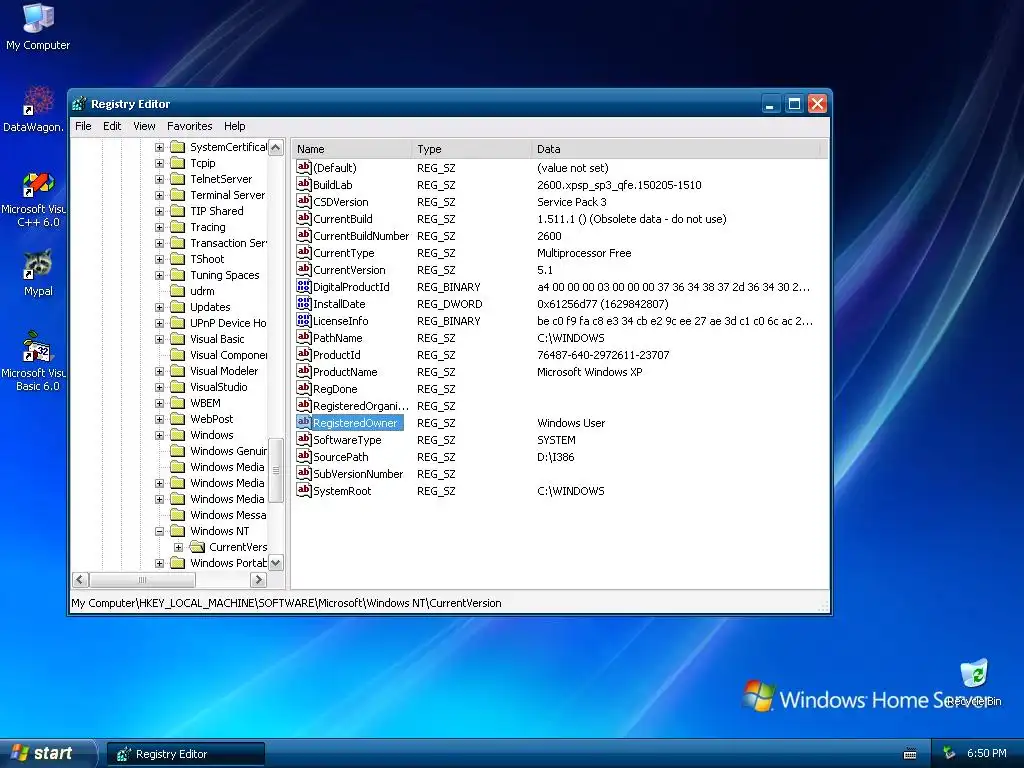Click the keyboard icon in system tray
The height and width of the screenshot is (768, 1024).
[910, 754]
